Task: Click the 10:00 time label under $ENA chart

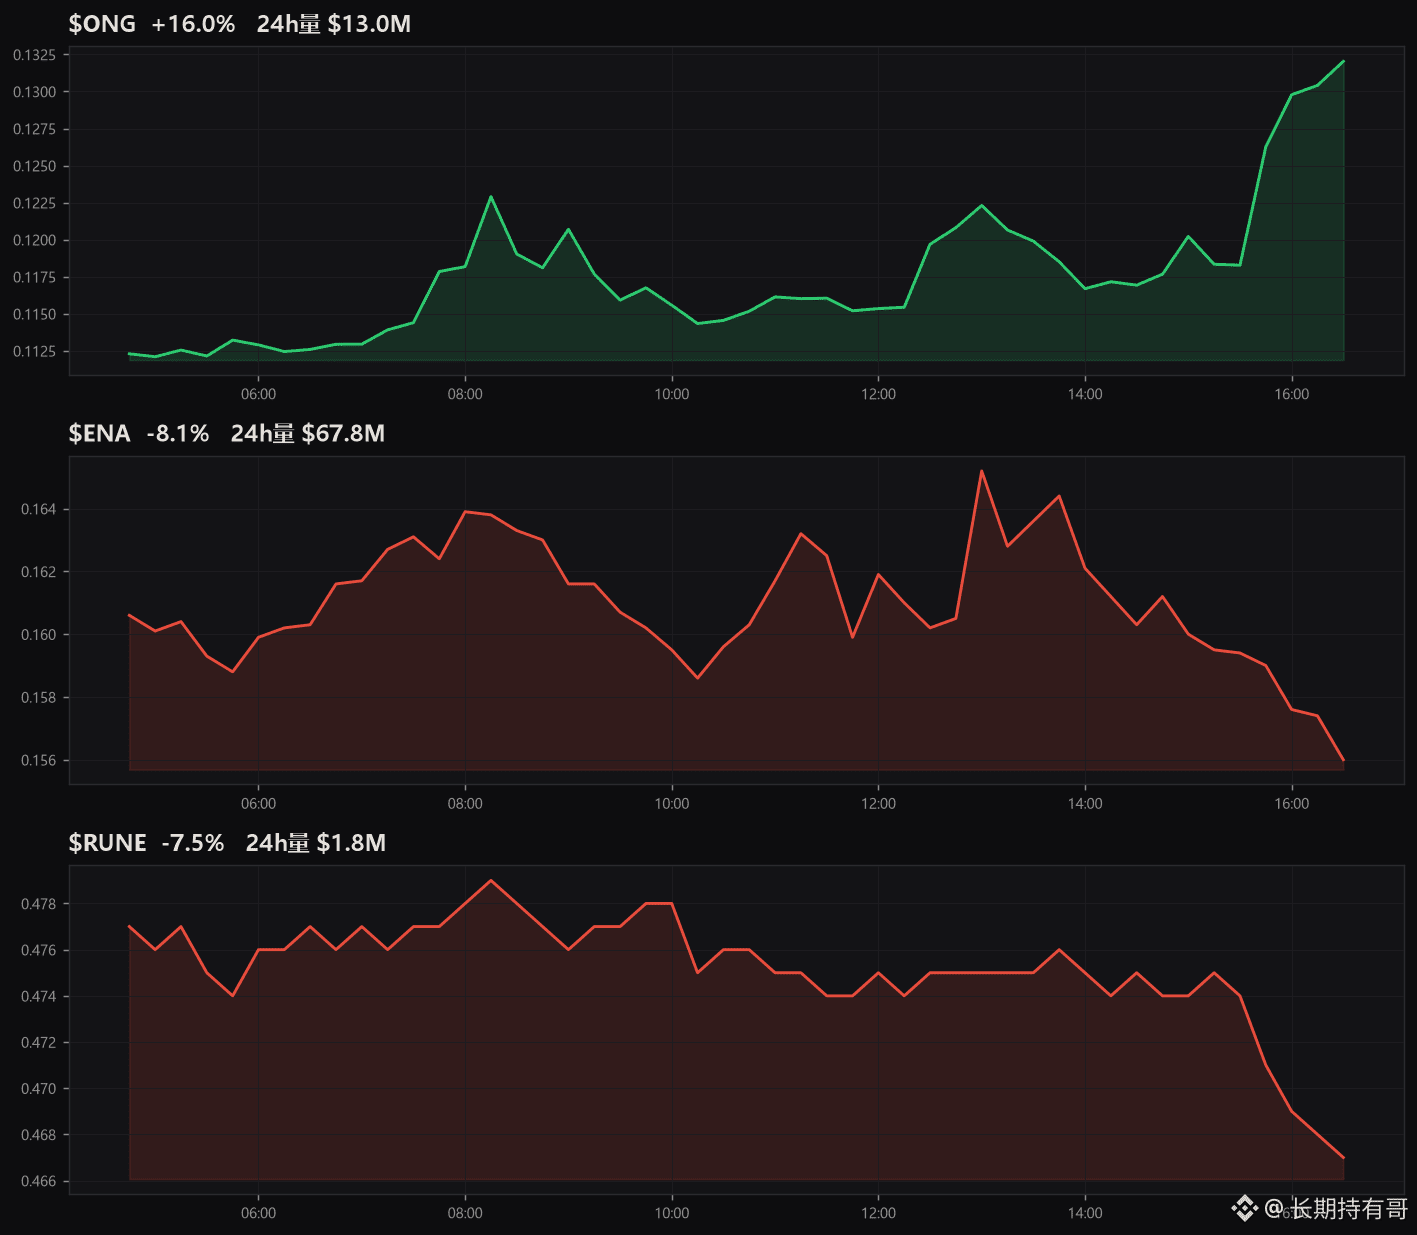Action: tap(672, 804)
